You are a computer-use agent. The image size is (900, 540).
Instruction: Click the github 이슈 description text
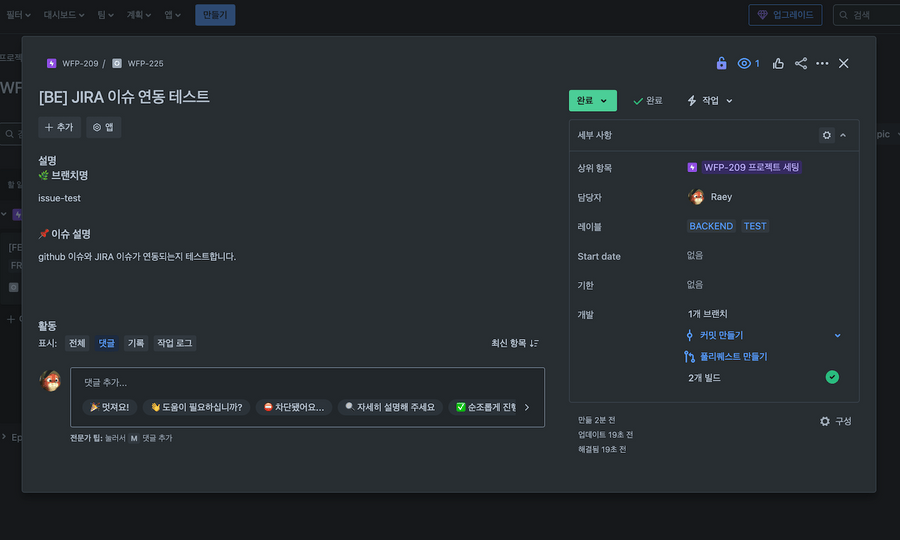coord(137,257)
